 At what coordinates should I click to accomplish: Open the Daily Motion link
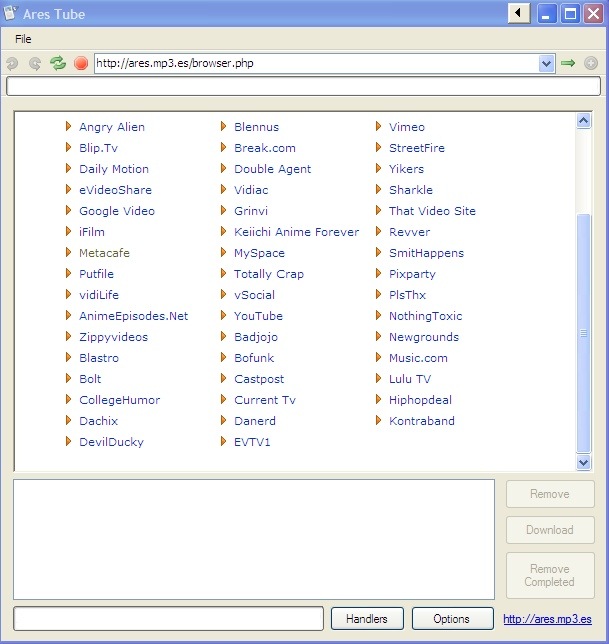click(114, 169)
